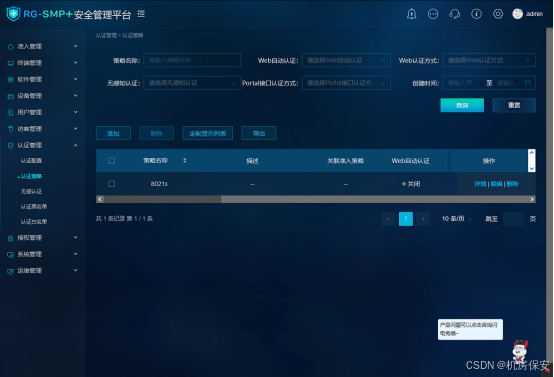
Task: Click the RG-SMP+ shield logo
Action: tap(13, 14)
